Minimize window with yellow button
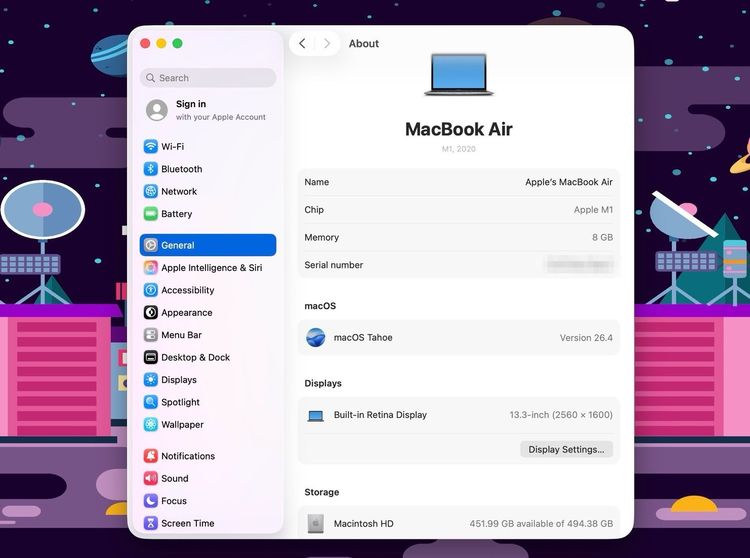The image size is (750, 558). [162, 44]
